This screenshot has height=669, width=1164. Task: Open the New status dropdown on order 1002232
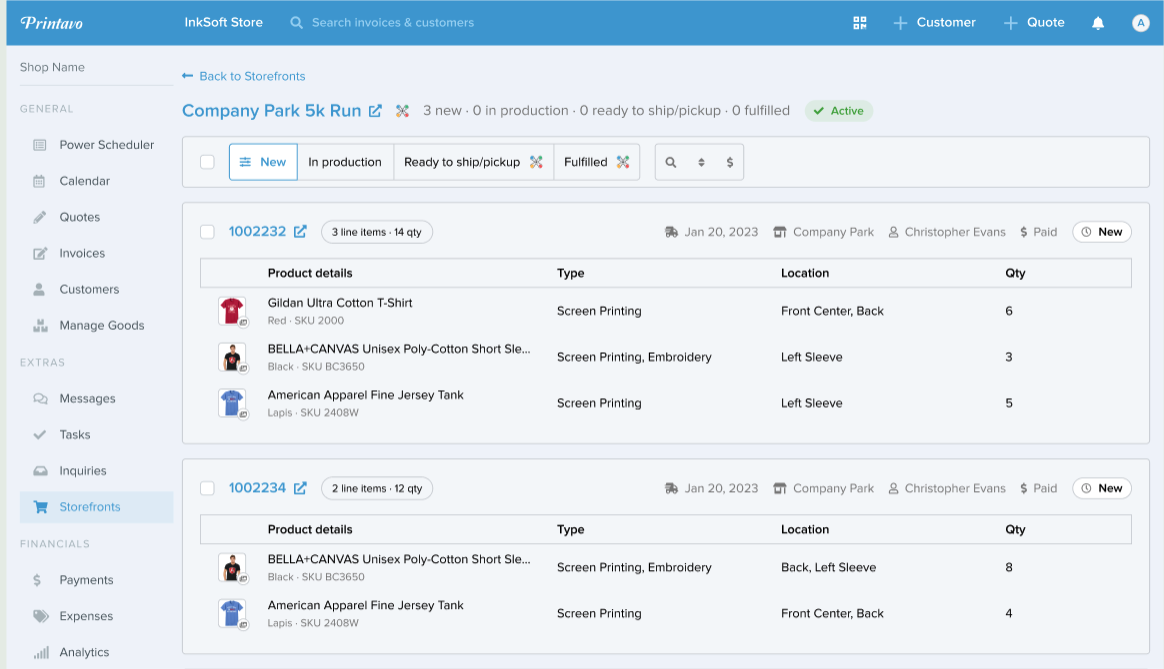click(x=1101, y=232)
